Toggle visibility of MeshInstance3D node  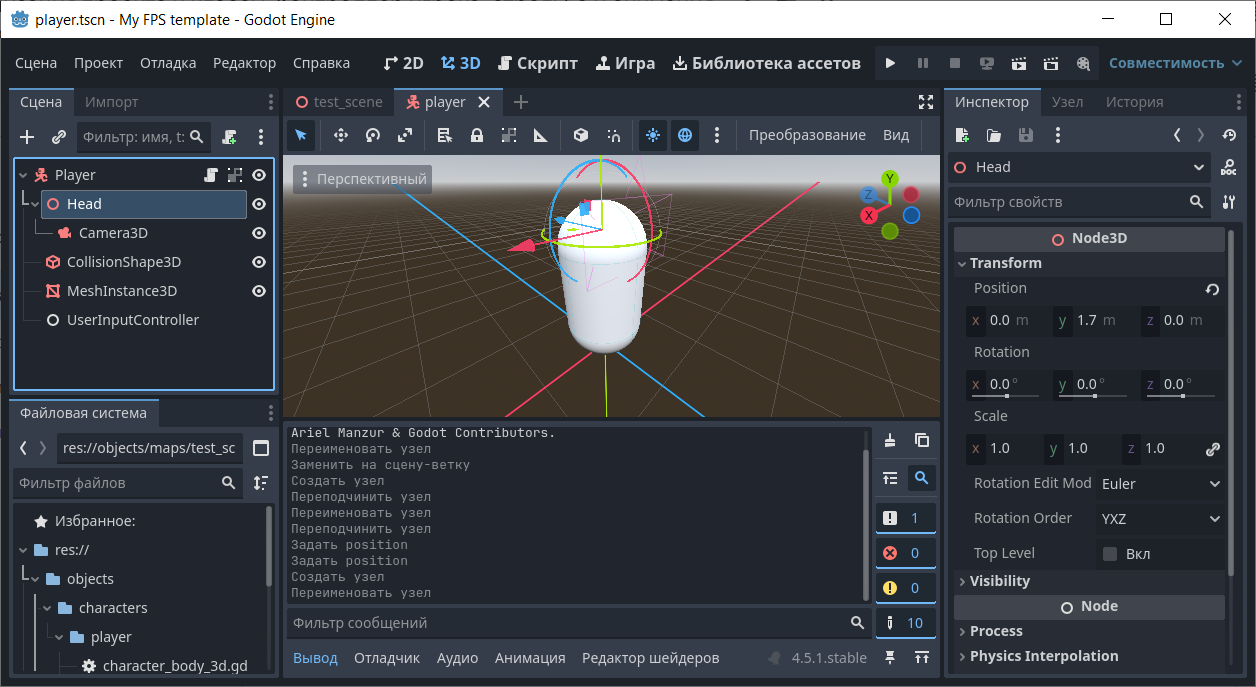[x=259, y=291]
